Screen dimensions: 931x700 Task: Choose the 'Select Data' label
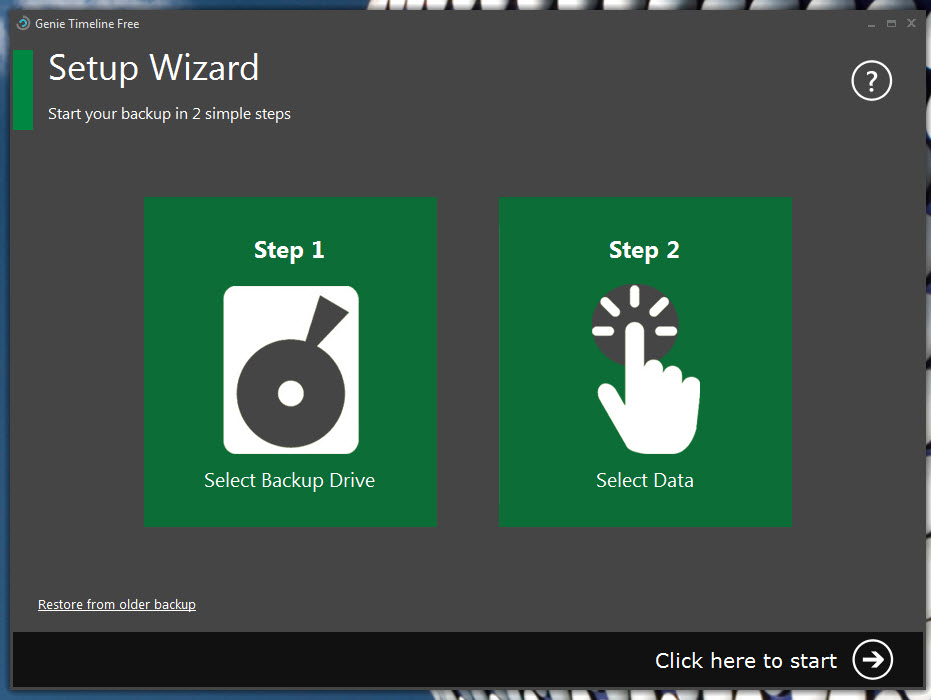click(x=645, y=480)
